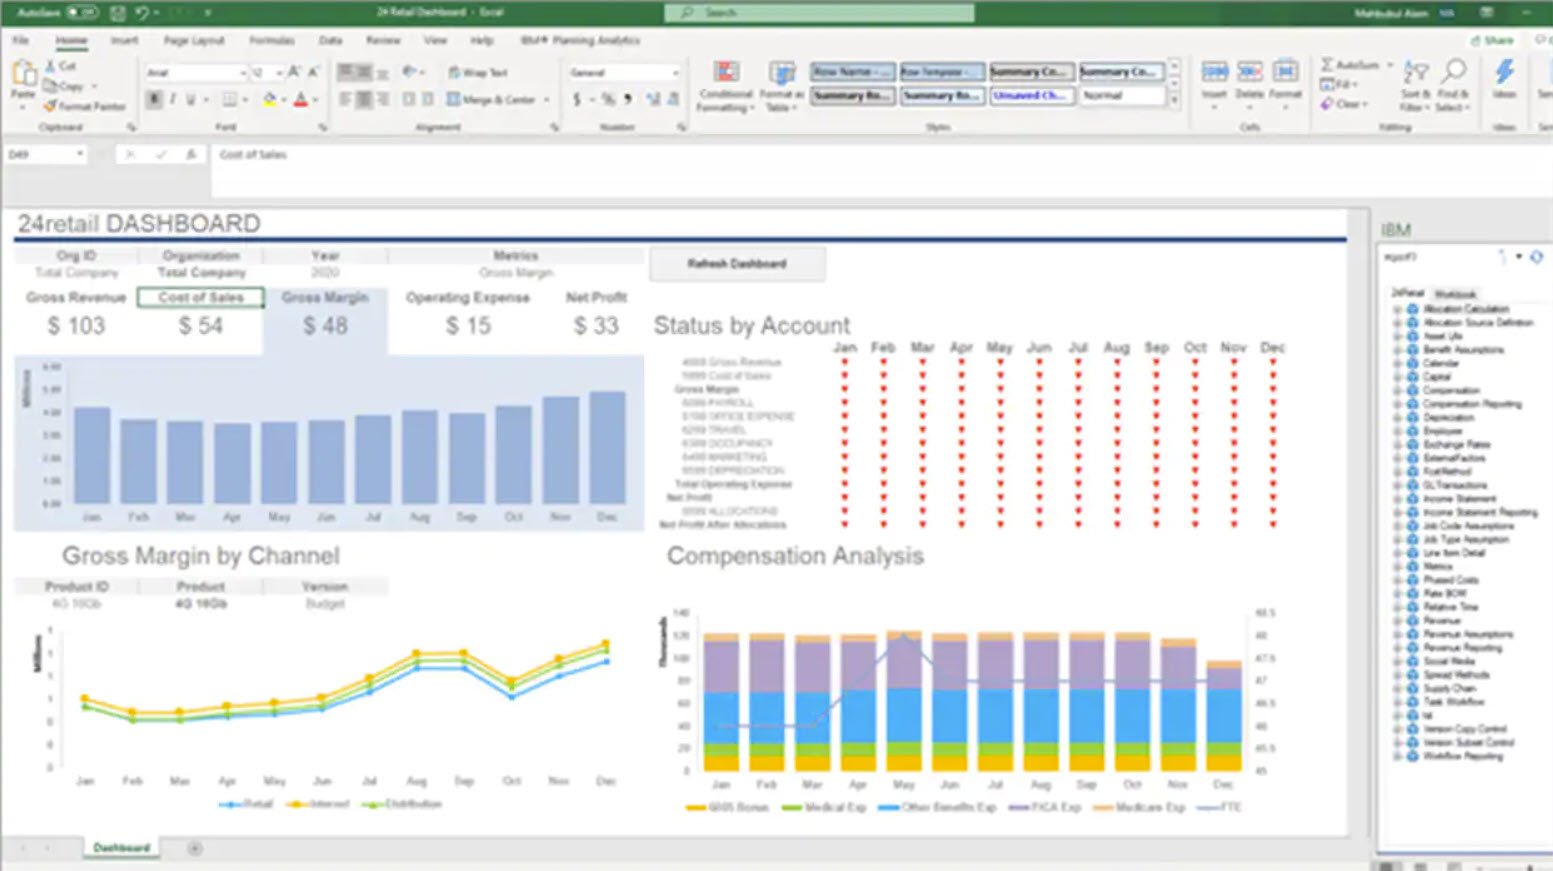Toggle Wrap Text
1553x871 pixels.
click(478, 72)
